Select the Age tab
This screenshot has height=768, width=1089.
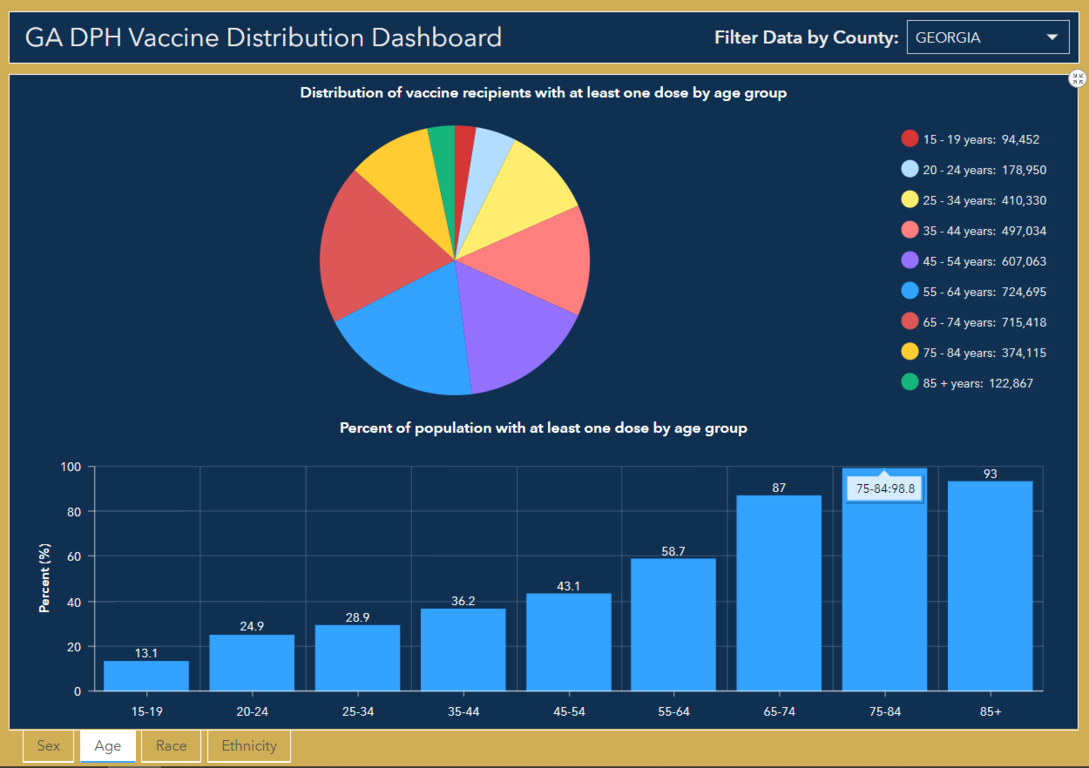click(107, 746)
